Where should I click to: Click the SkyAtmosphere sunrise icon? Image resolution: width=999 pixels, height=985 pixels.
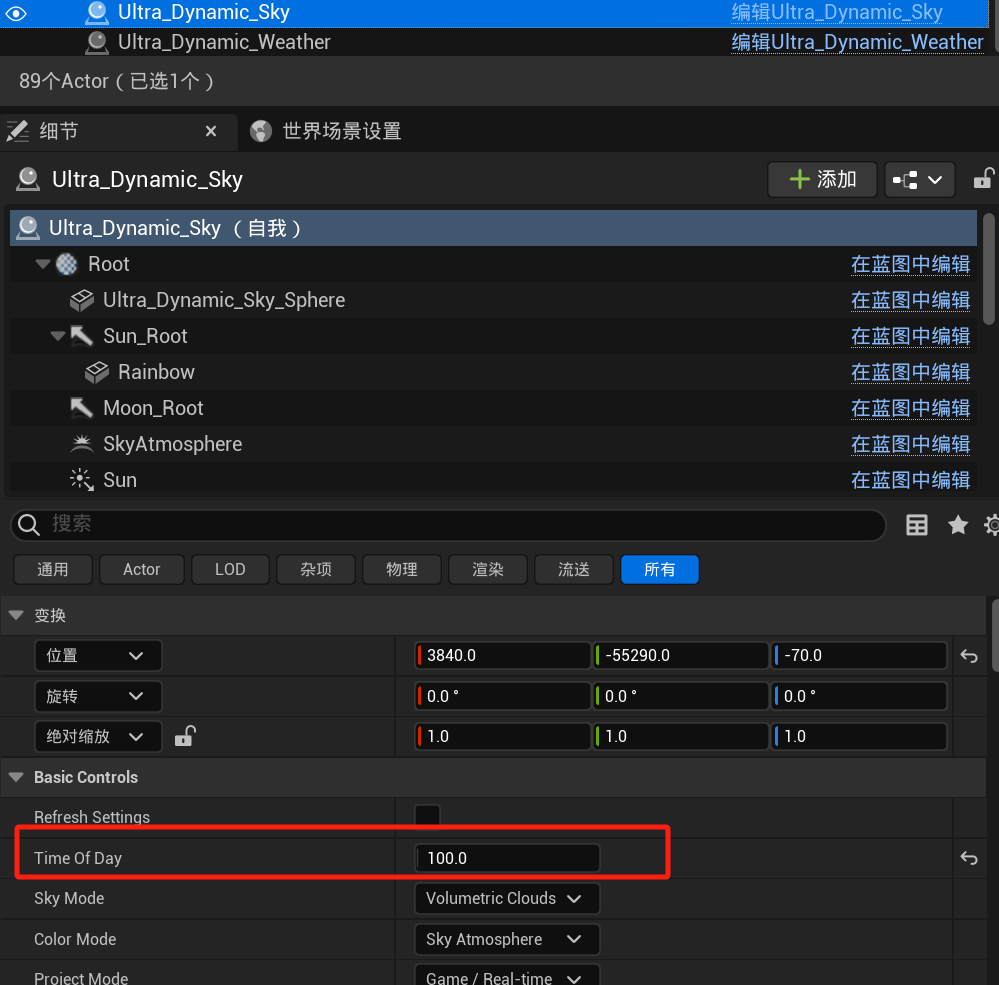pyautogui.click(x=82, y=444)
